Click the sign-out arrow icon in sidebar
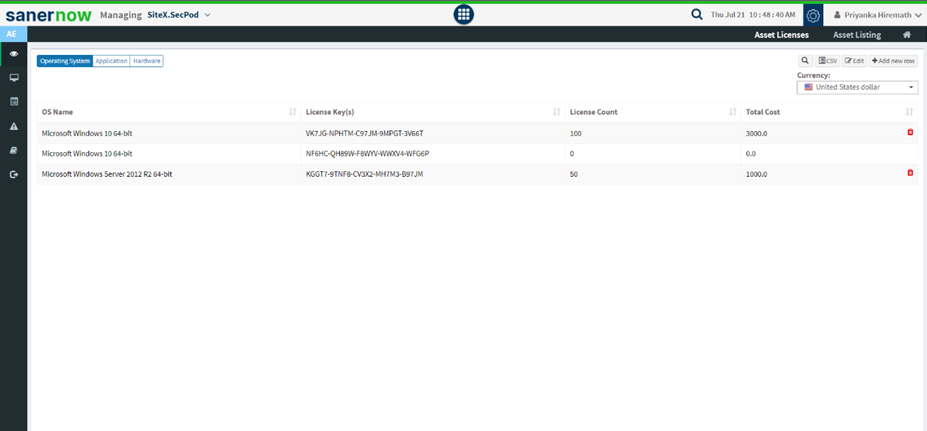The image size is (927, 431). pos(14,174)
